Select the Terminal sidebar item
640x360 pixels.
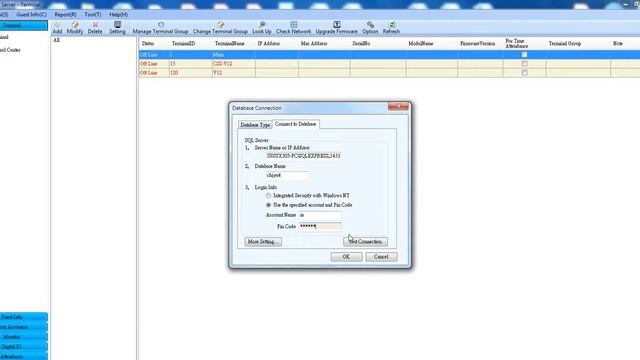(x=24, y=25)
